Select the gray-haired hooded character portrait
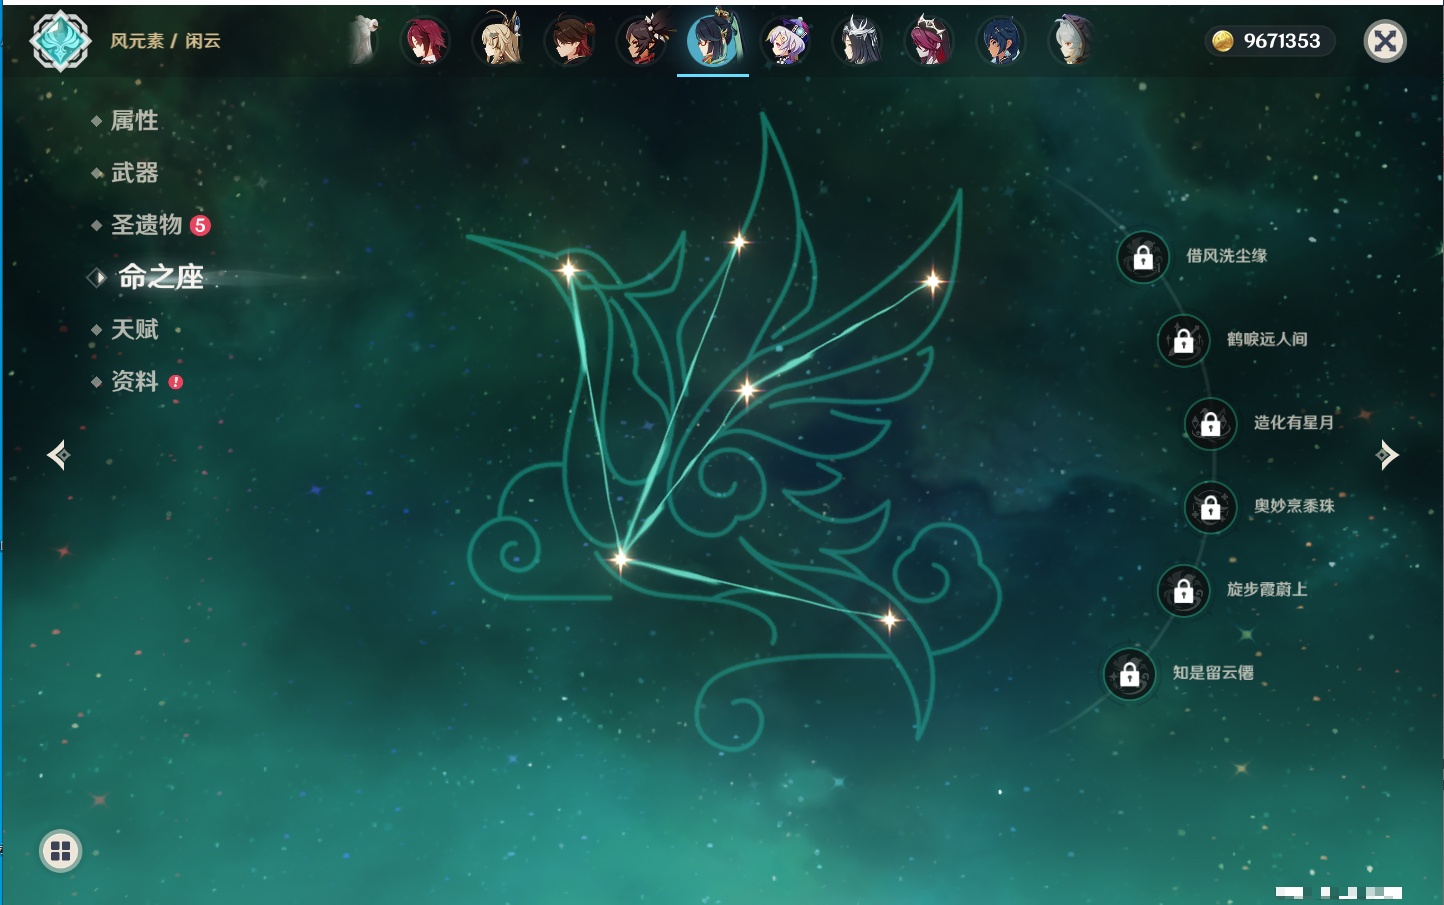This screenshot has width=1444, height=905. pos(1072,41)
